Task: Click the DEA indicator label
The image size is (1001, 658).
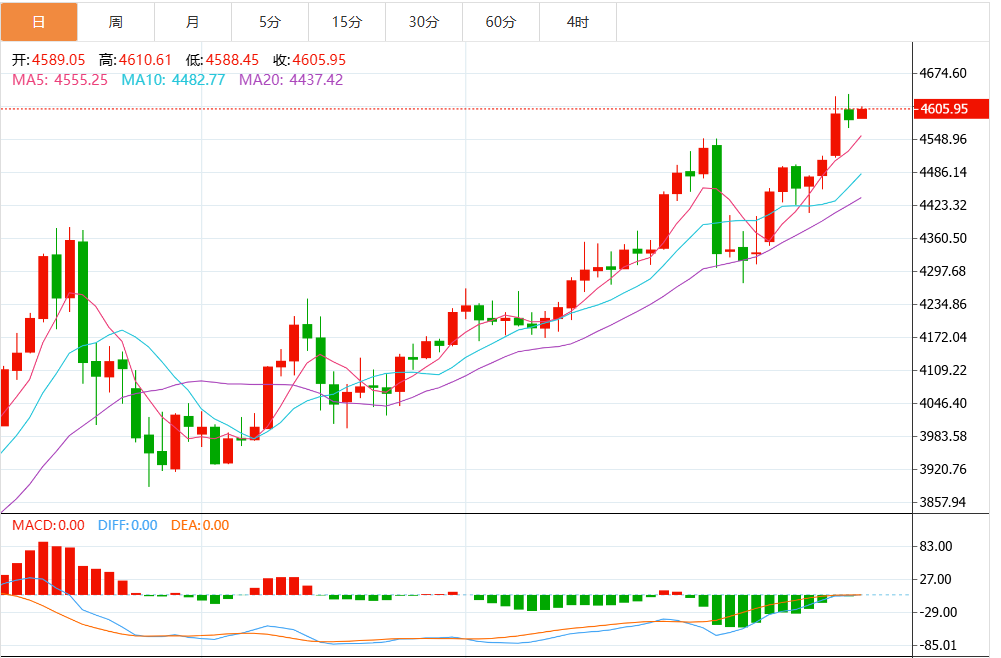Action: pyautogui.click(x=200, y=525)
